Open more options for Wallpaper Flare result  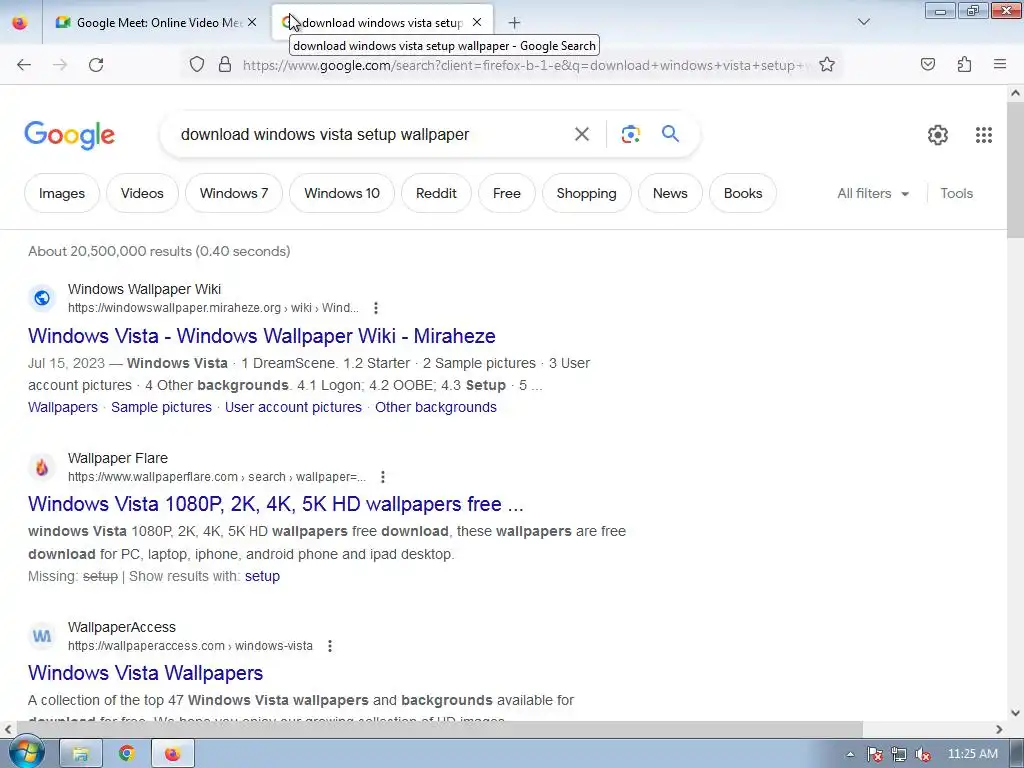coord(383,477)
